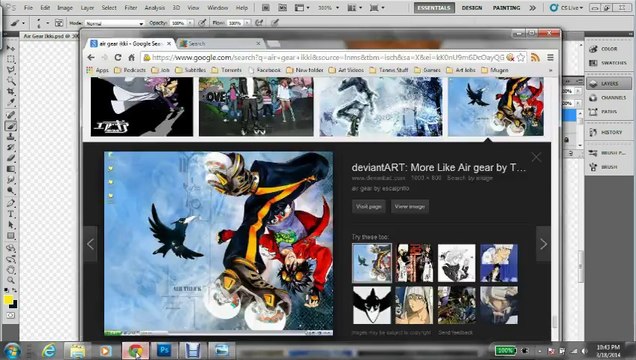
Task: Toggle the Brush panel from options bar
Action: [59, 23]
